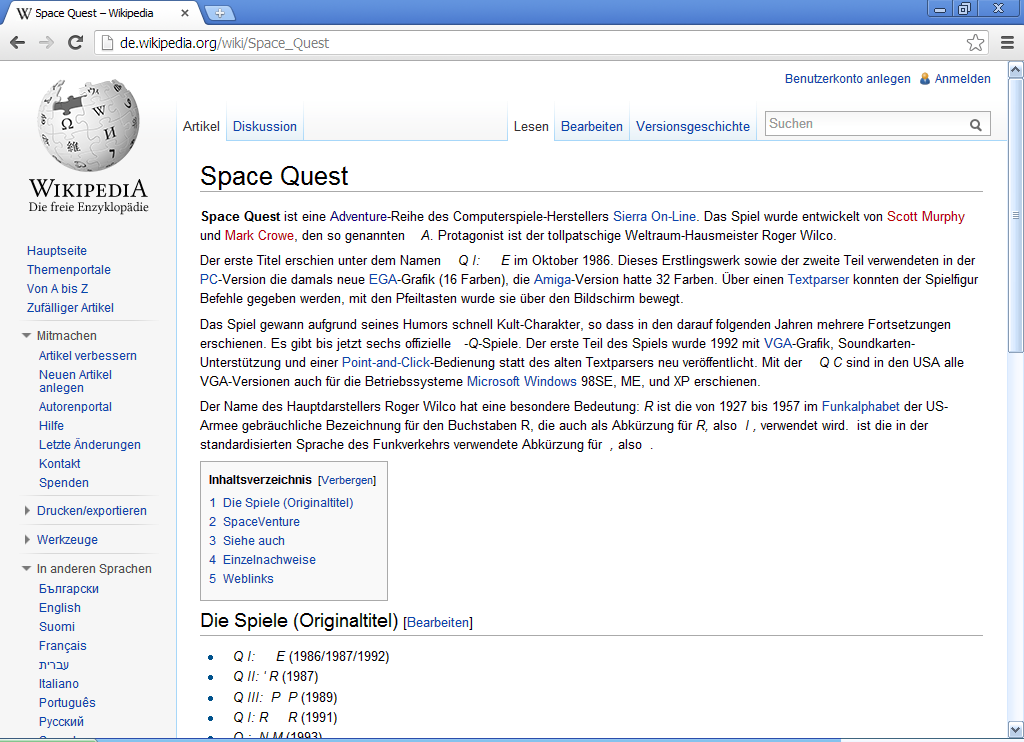This screenshot has height=742, width=1024.
Task: Click Benutzerkonto anlegen link
Action: click(x=848, y=79)
